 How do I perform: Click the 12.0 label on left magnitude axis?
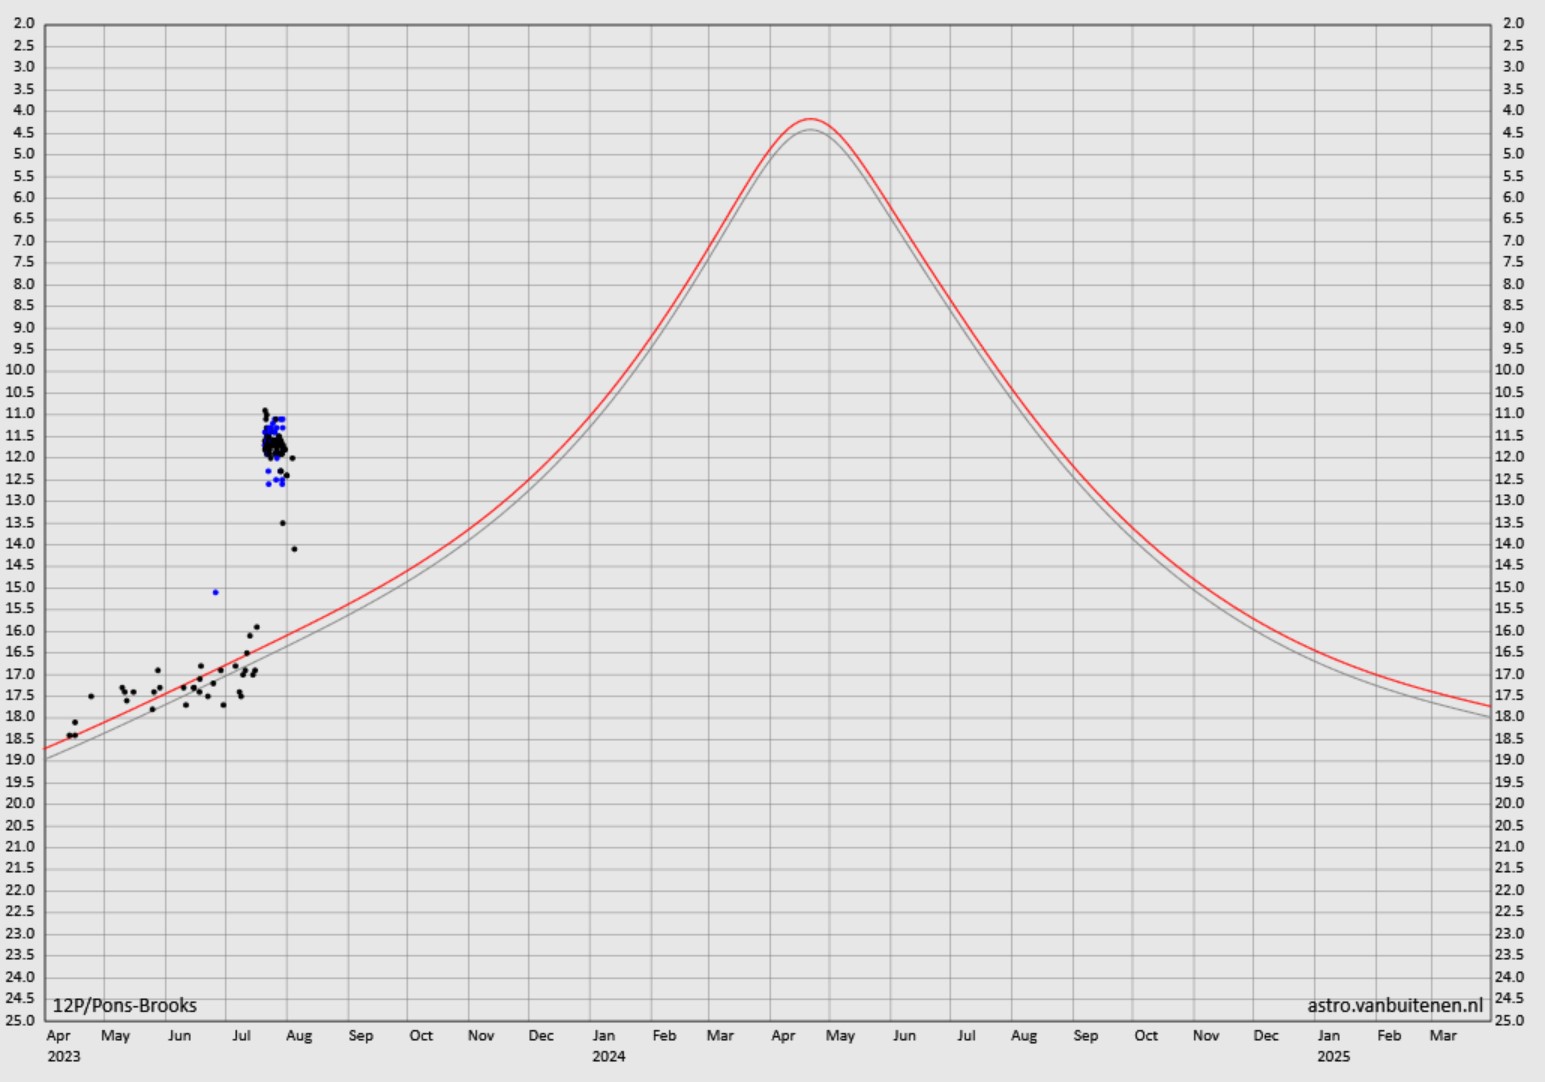21,457
